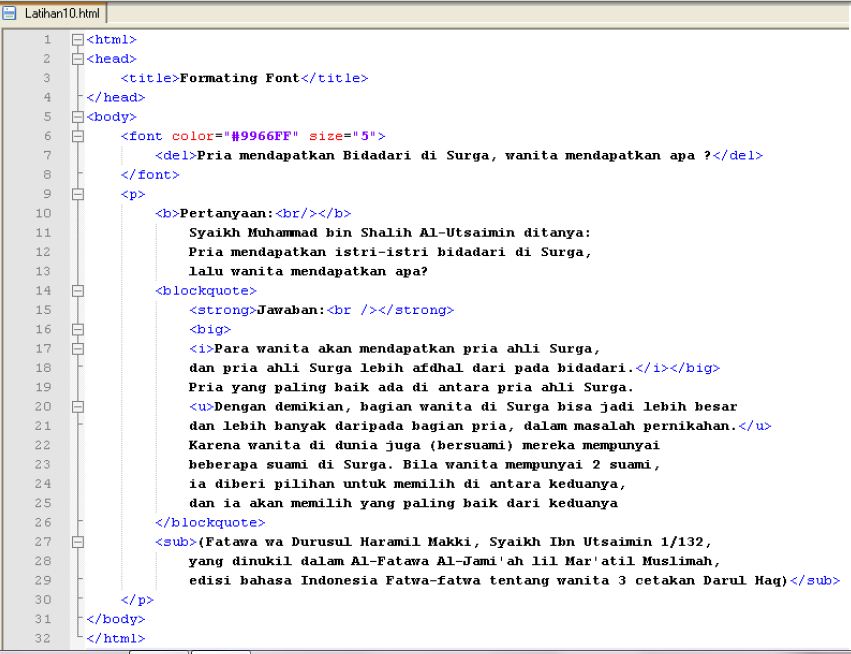
Task: Click the closing </p> tag on line 30
Action: [137, 600]
